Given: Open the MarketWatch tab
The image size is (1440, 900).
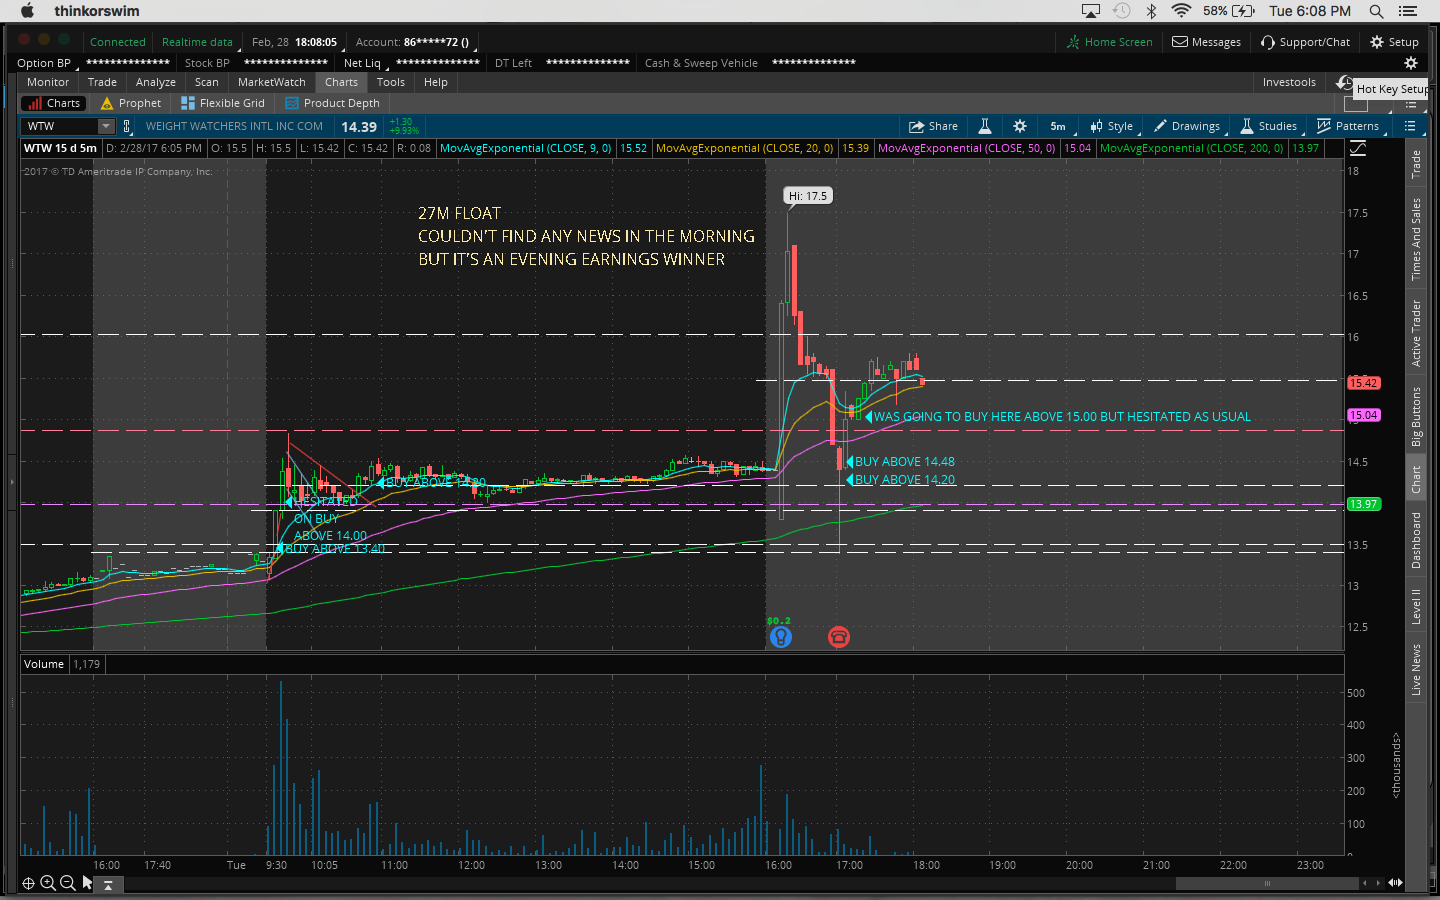Looking at the screenshot, I should point(272,82).
